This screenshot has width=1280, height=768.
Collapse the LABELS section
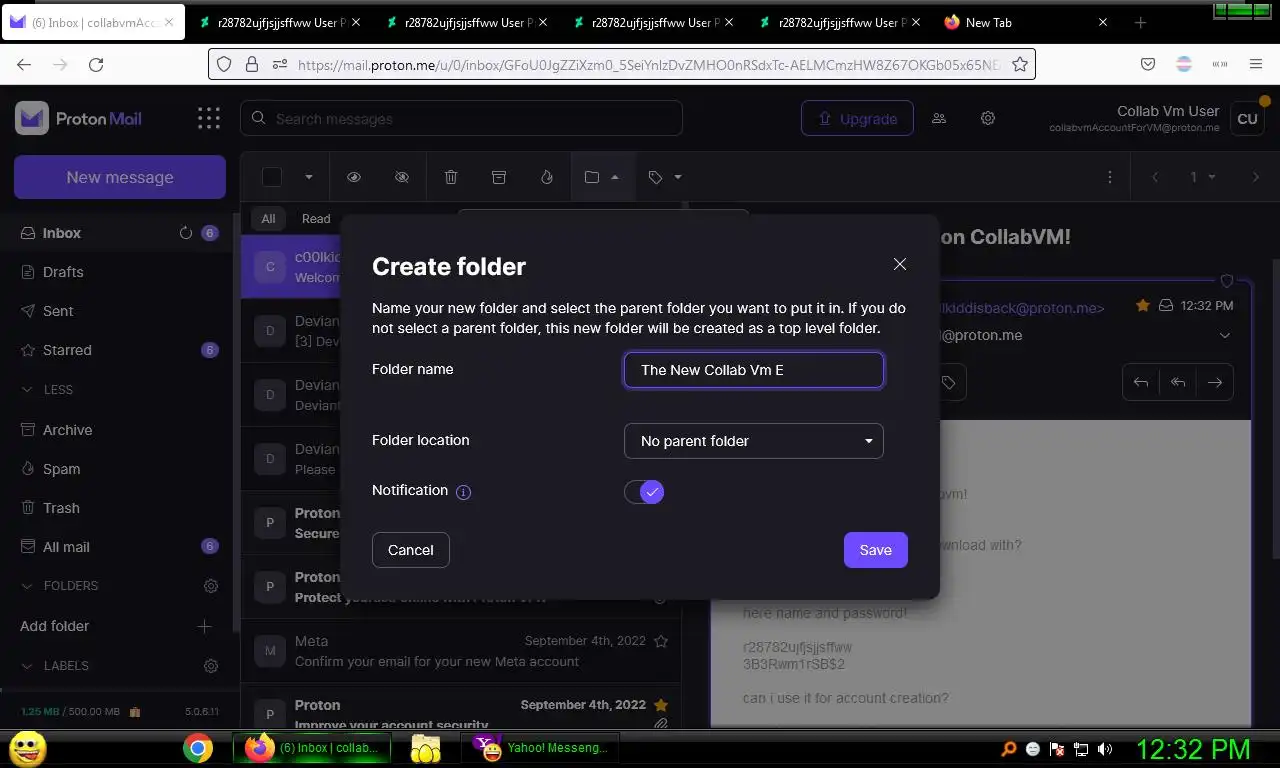(x=56, y=666)
